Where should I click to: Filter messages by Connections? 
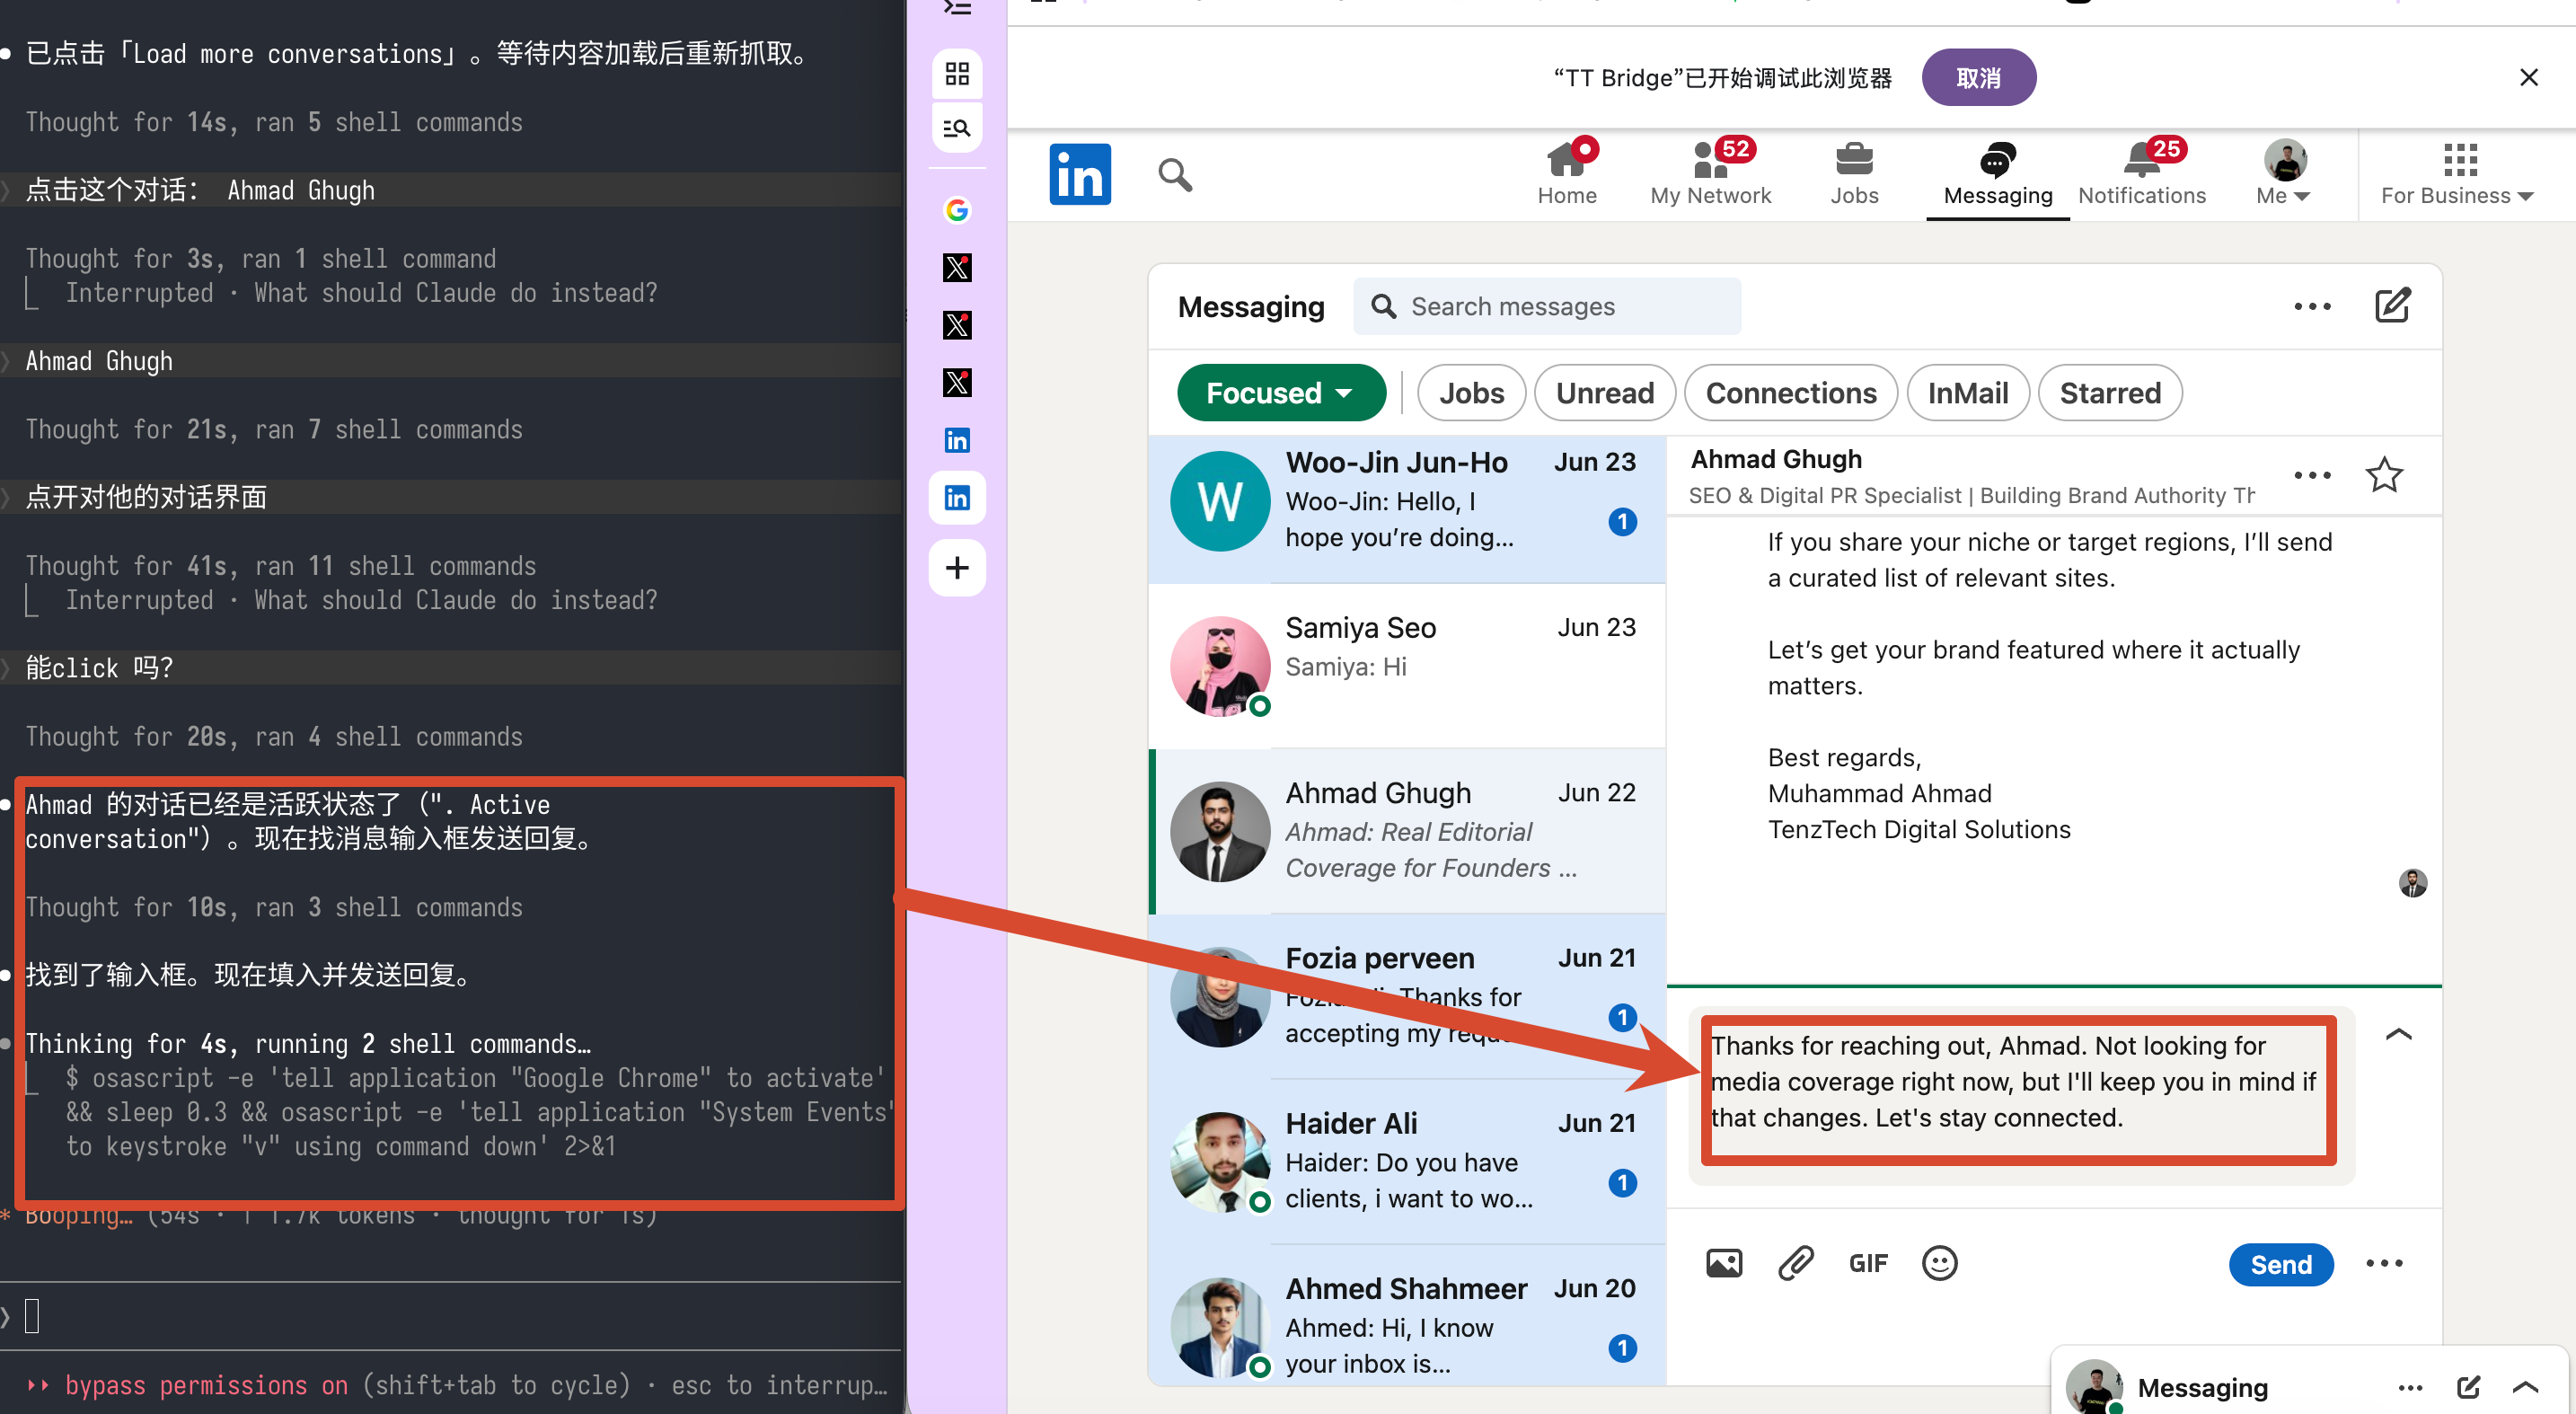[x=1790, y=393]
